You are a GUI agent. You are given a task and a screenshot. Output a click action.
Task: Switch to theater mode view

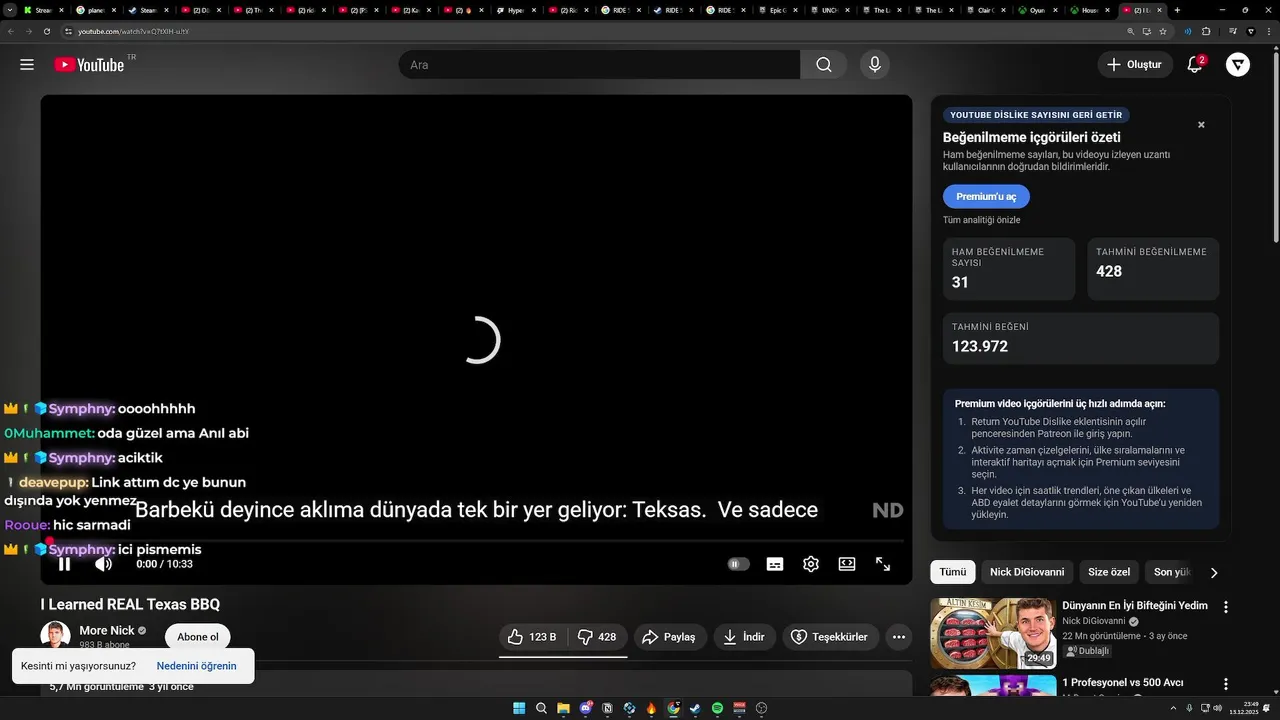tap(847, 564)
